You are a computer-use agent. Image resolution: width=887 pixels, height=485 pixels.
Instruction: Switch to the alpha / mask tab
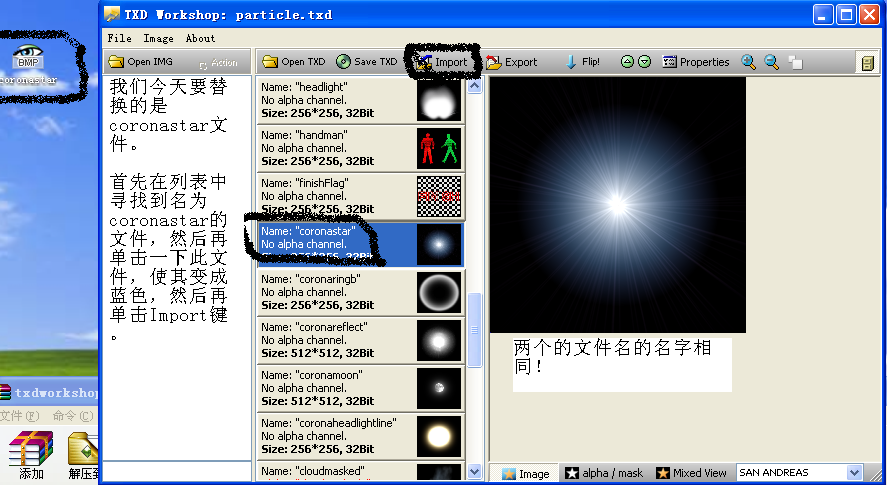[604, 473]
